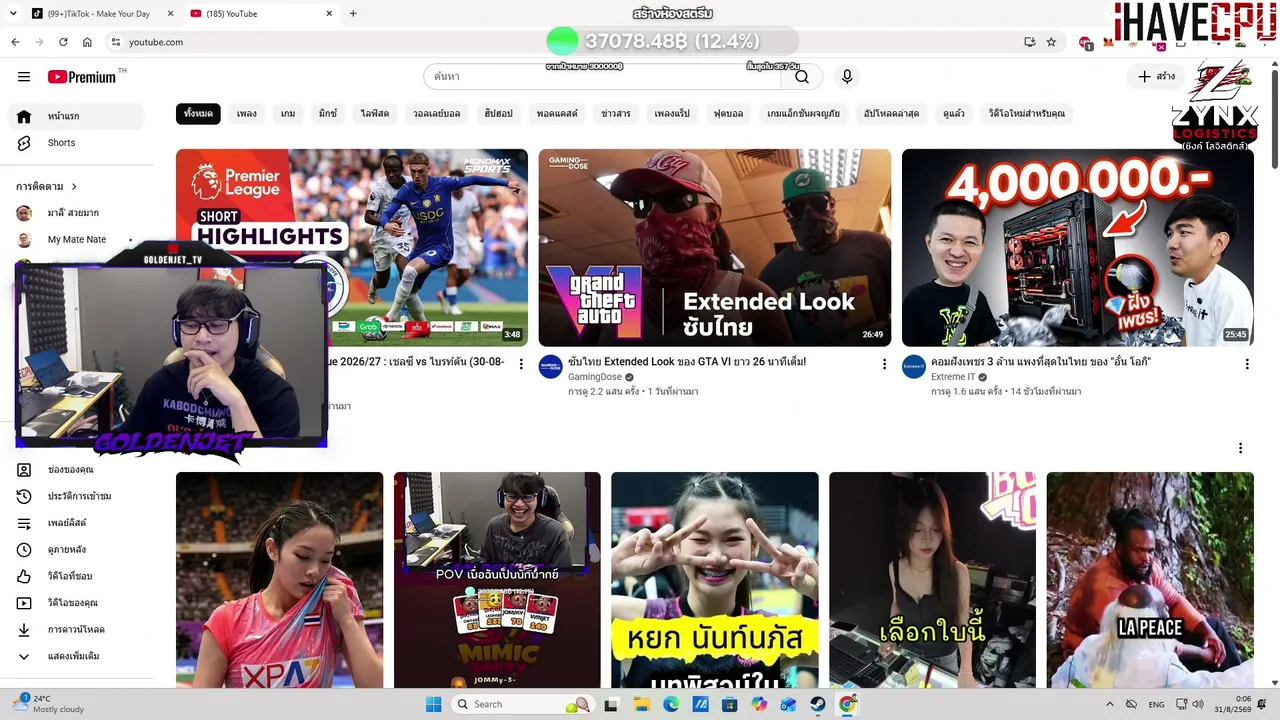The image size is (1280, 720).
Task: Bookmark this page with the star
Action: point(1051,42)
